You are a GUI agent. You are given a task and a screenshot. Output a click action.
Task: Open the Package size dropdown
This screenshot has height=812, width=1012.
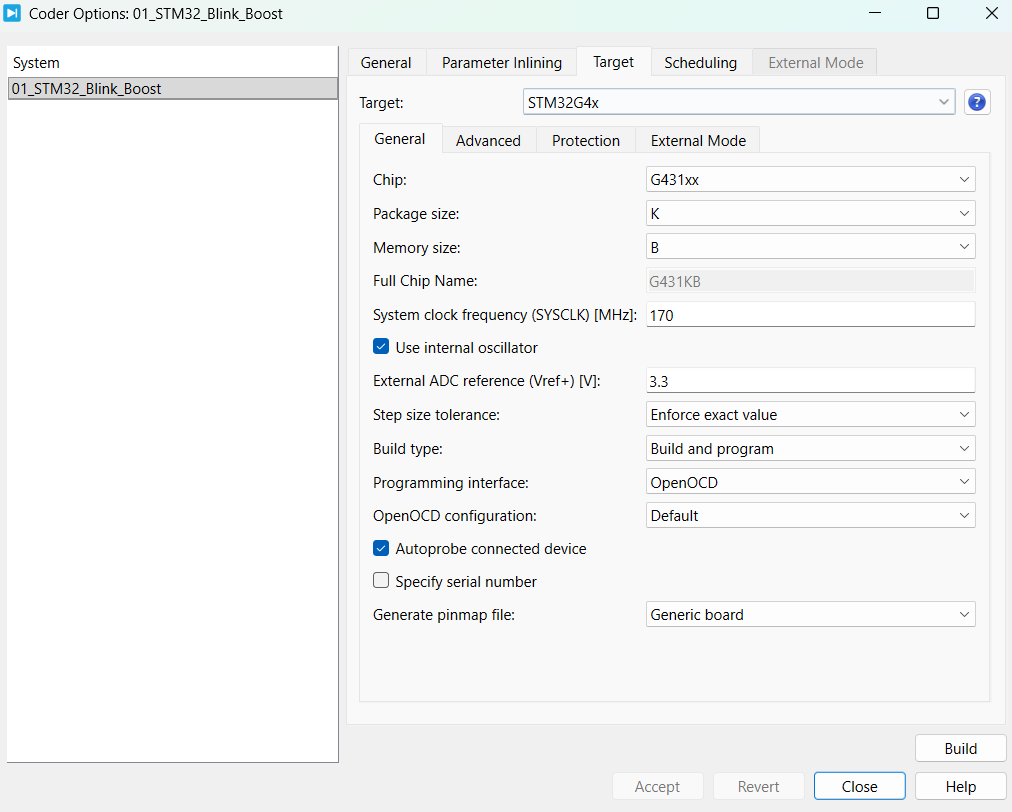click(810, 213)
